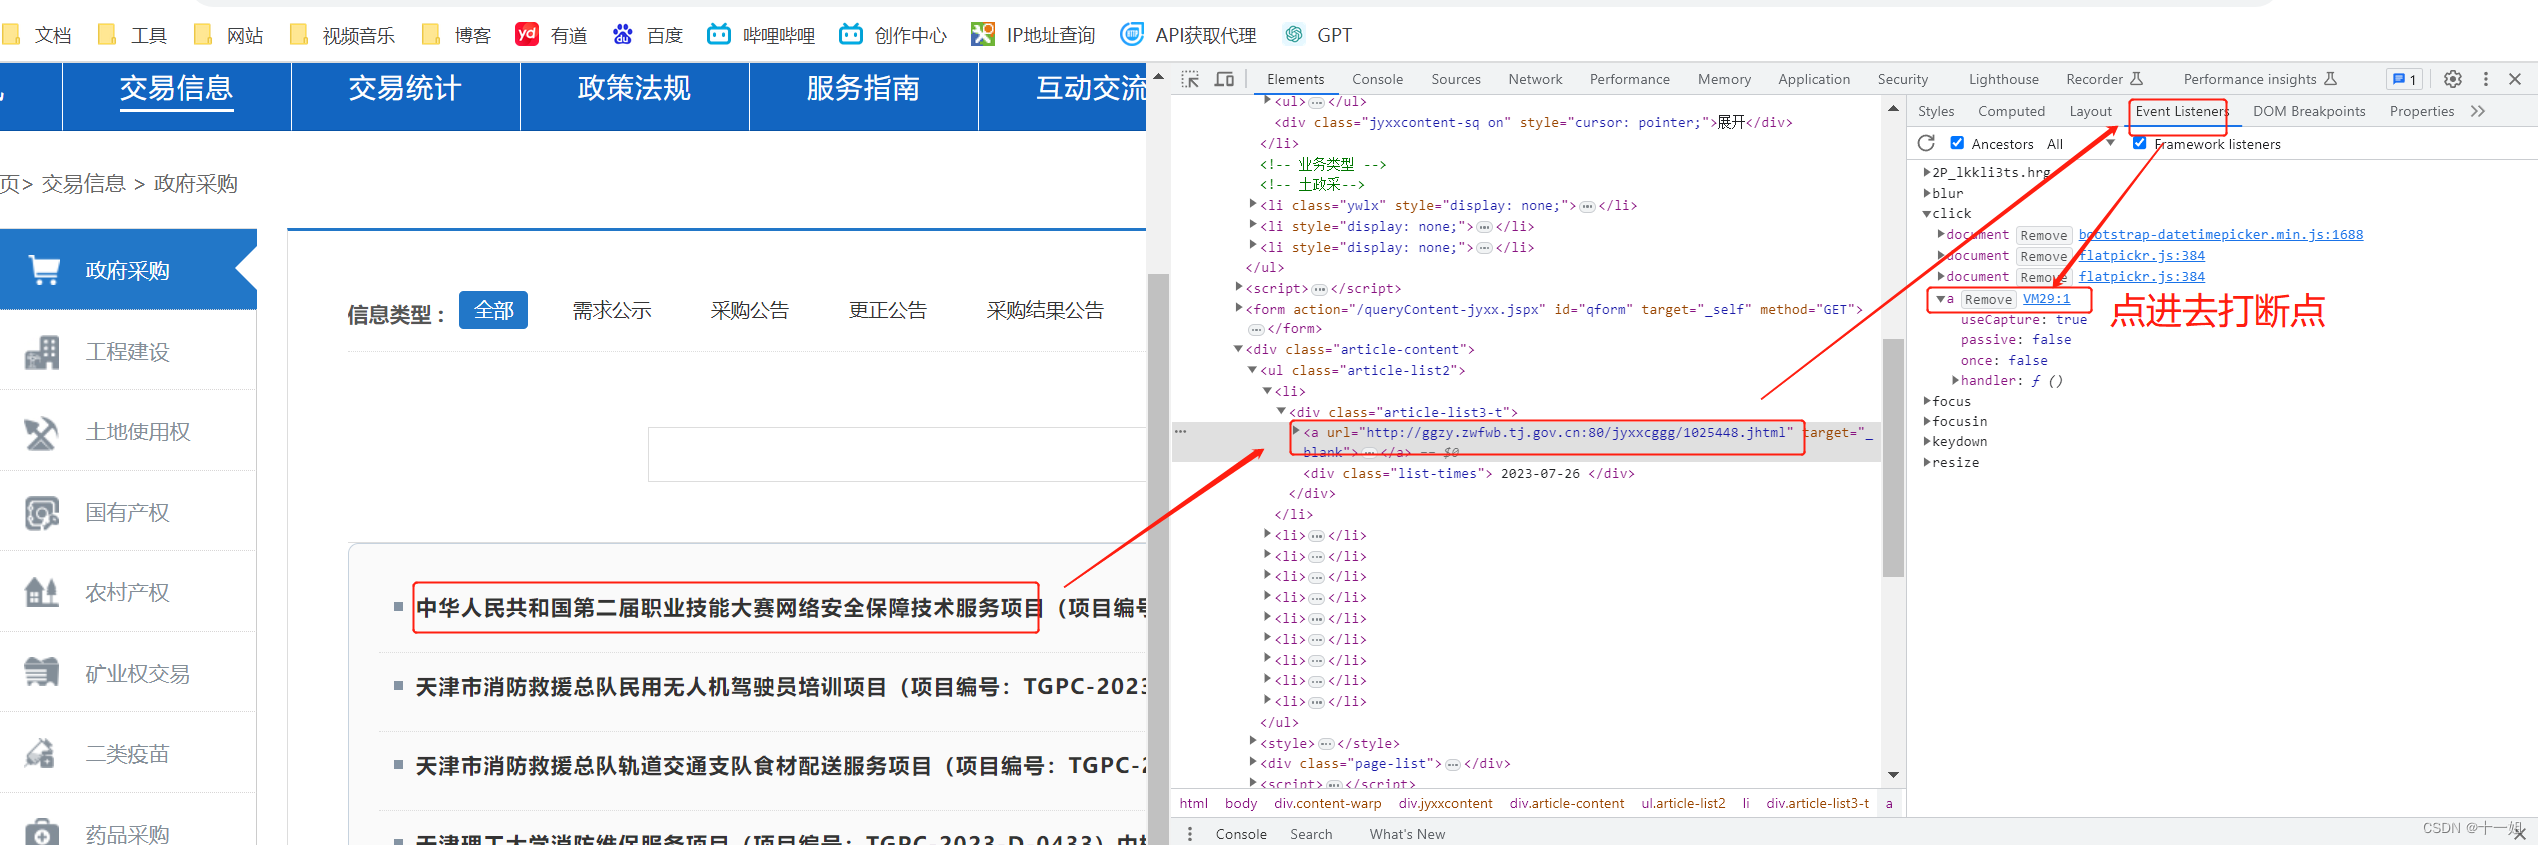The image size is (2538, 845).
Task: Open drawer menu dots beside Console
Action: [1189, 833]
